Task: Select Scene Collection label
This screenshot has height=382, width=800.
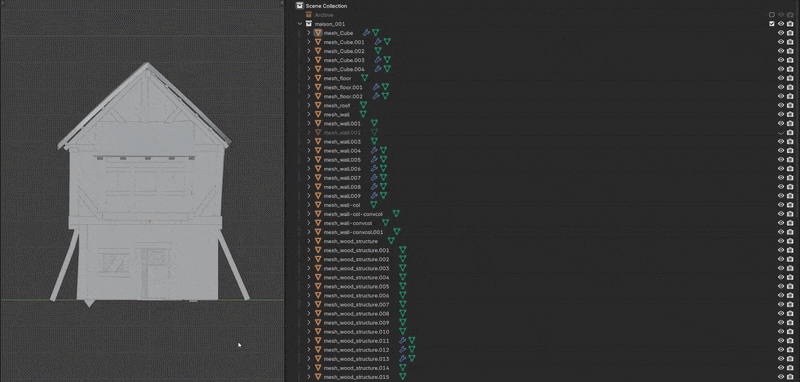Action: point(326,6)
